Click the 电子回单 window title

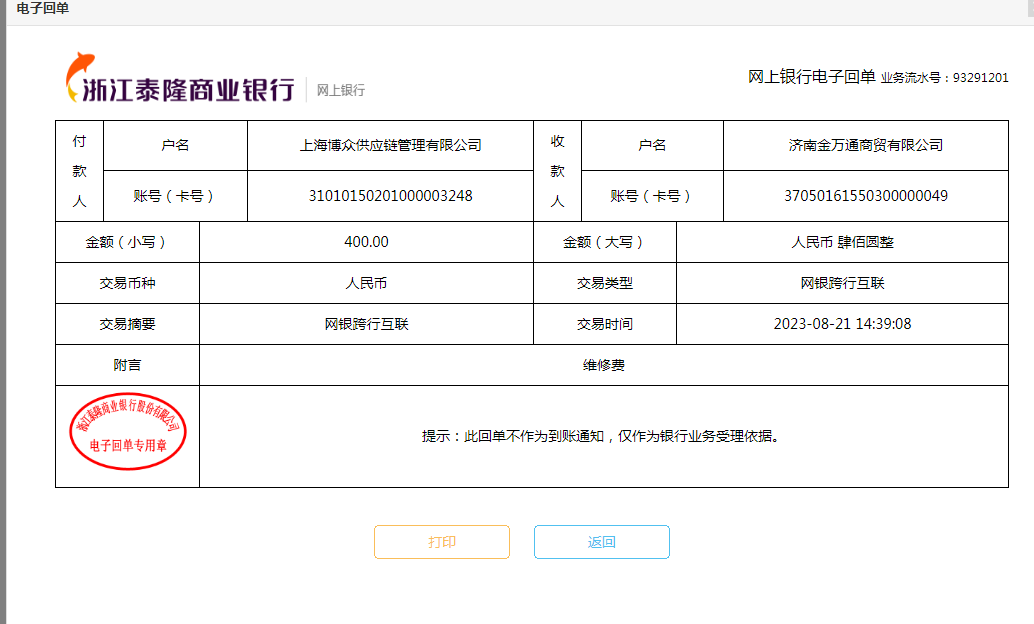coord(43,9)
